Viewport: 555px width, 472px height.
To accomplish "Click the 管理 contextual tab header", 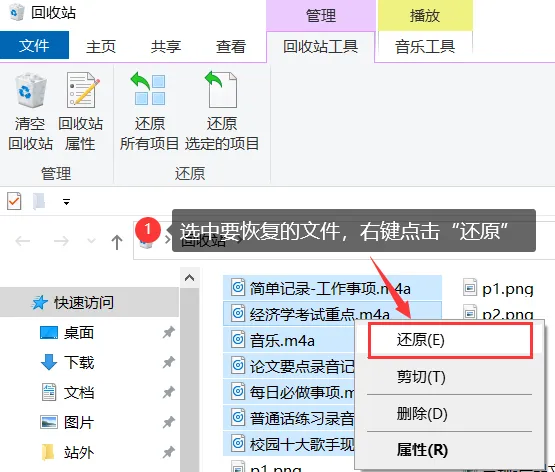I will [x=321, y=15].
